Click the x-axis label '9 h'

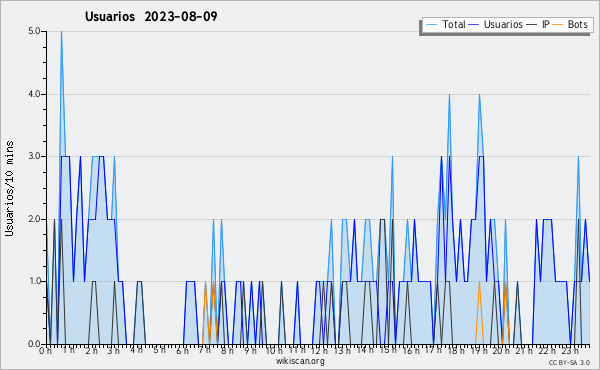[x=250, y=351]
